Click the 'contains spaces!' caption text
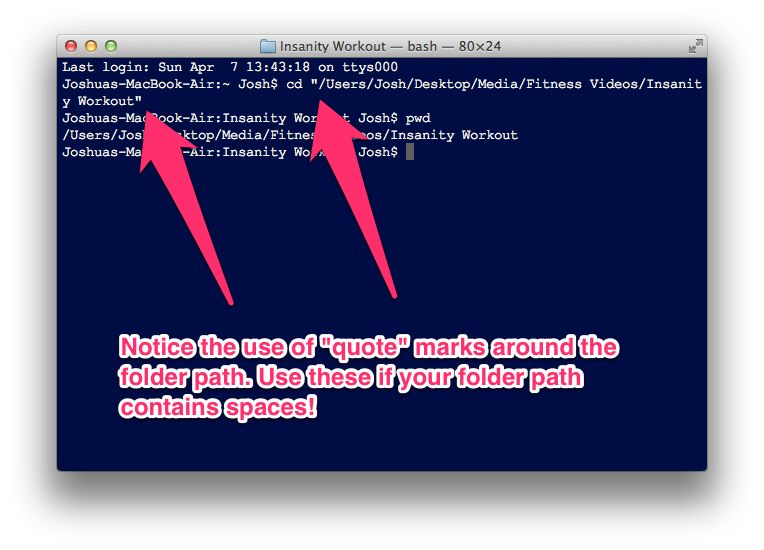This screenshot has height=550, width=764. point(218,407)
